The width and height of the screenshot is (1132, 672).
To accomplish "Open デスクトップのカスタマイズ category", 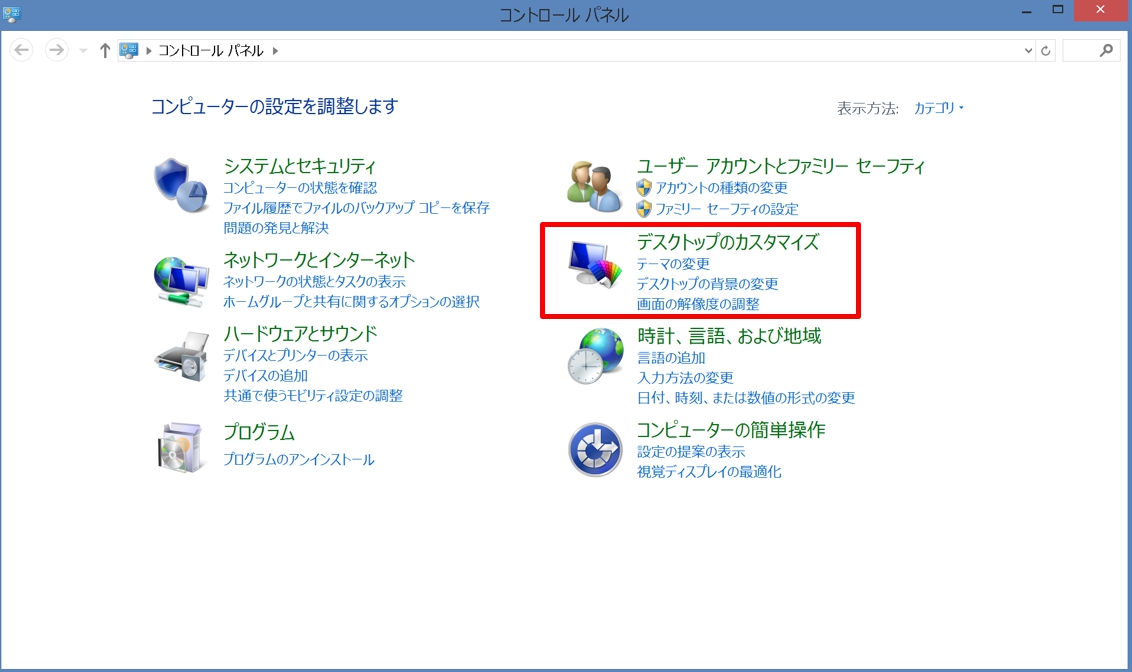I will tap(728, 242).
